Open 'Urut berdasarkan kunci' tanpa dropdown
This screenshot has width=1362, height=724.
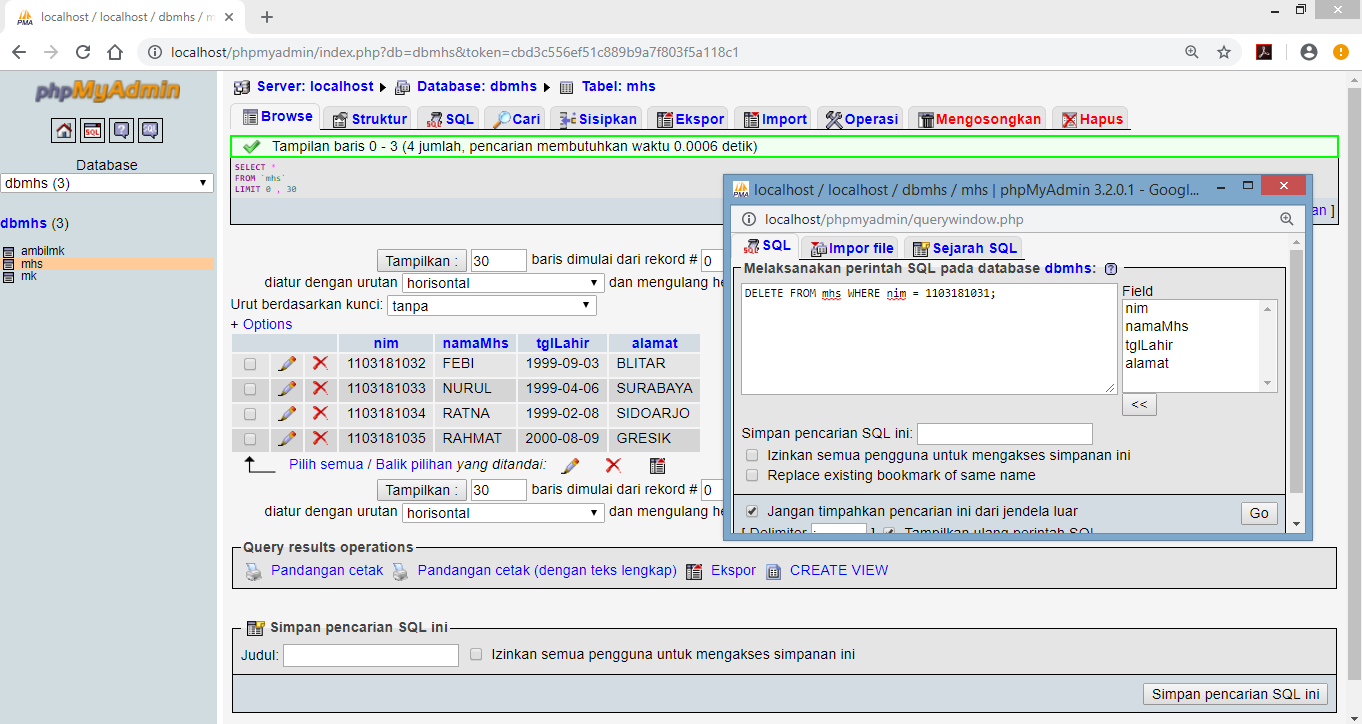click(492, 305)
